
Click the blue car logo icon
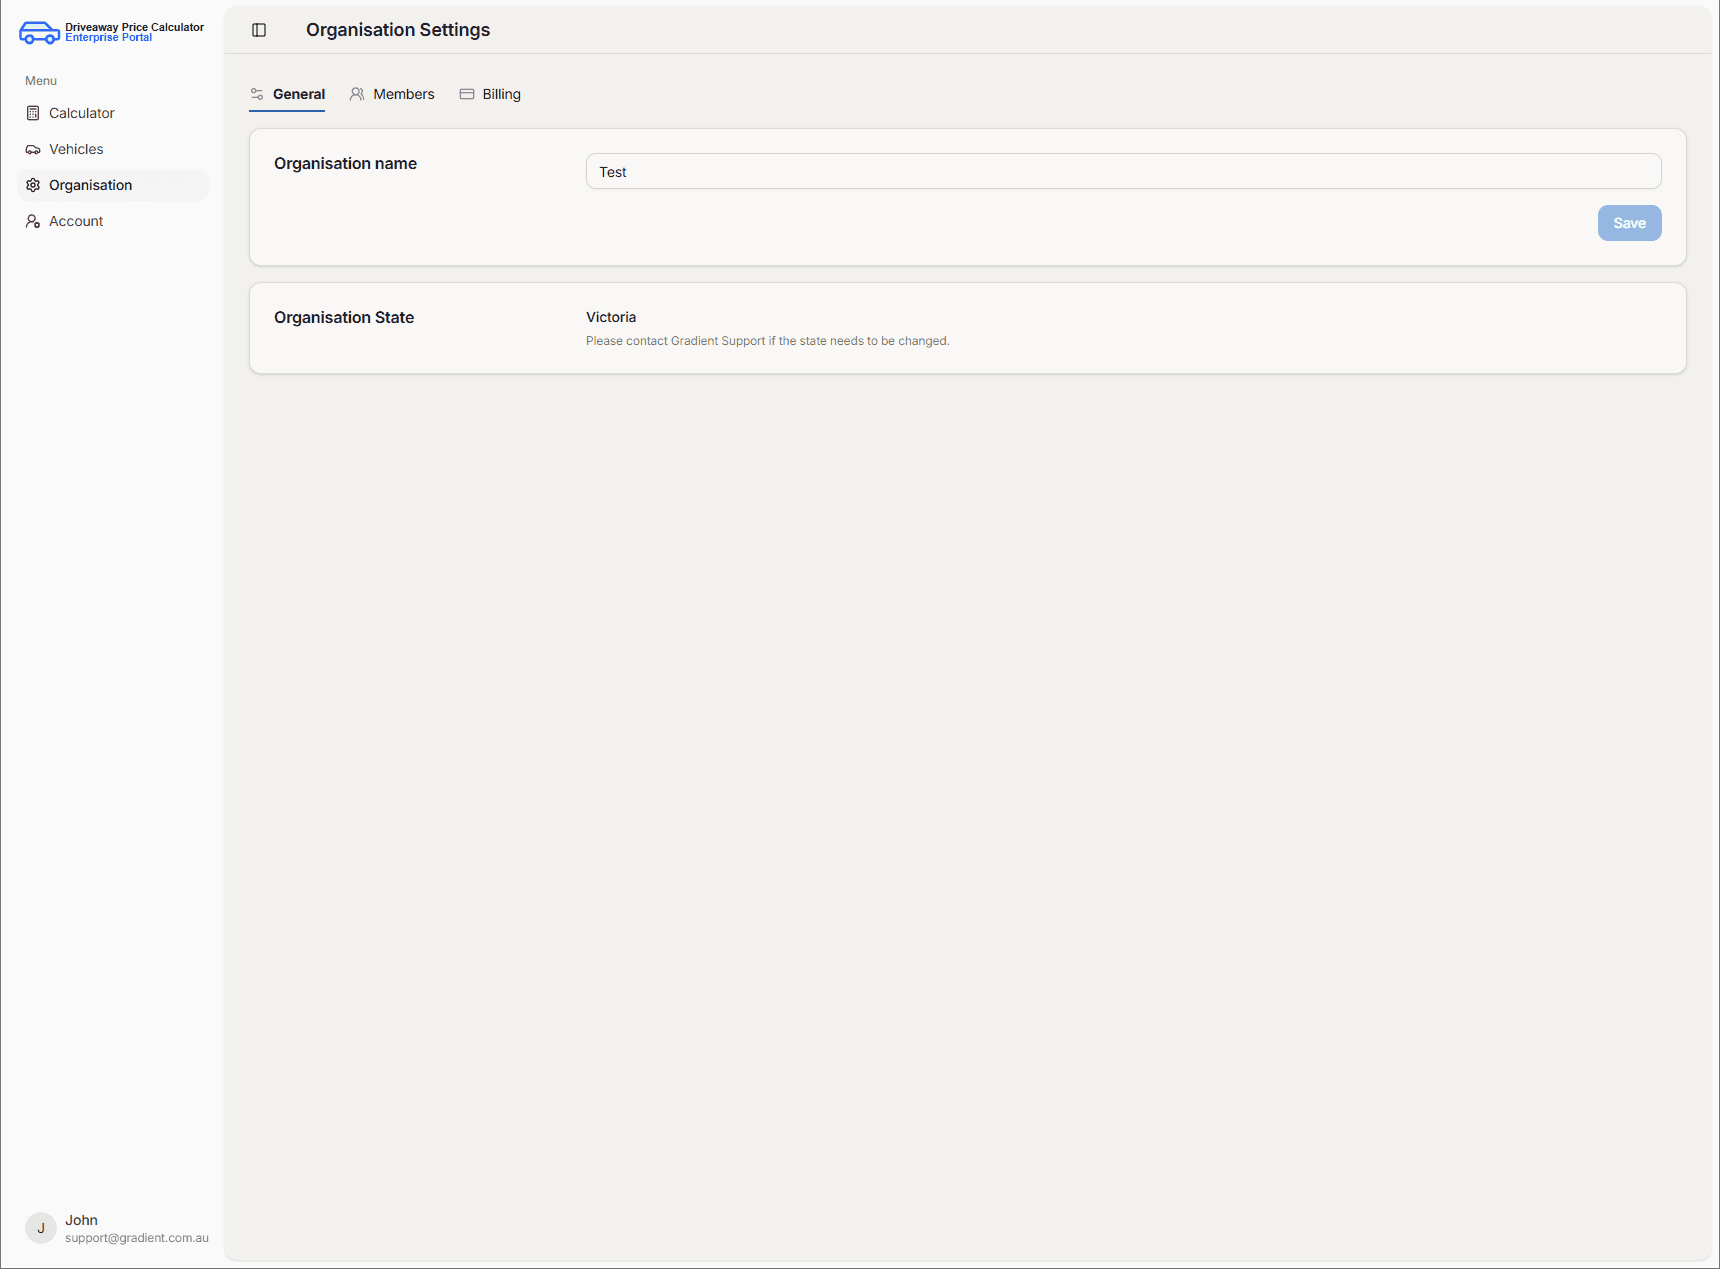pos(39,33)
